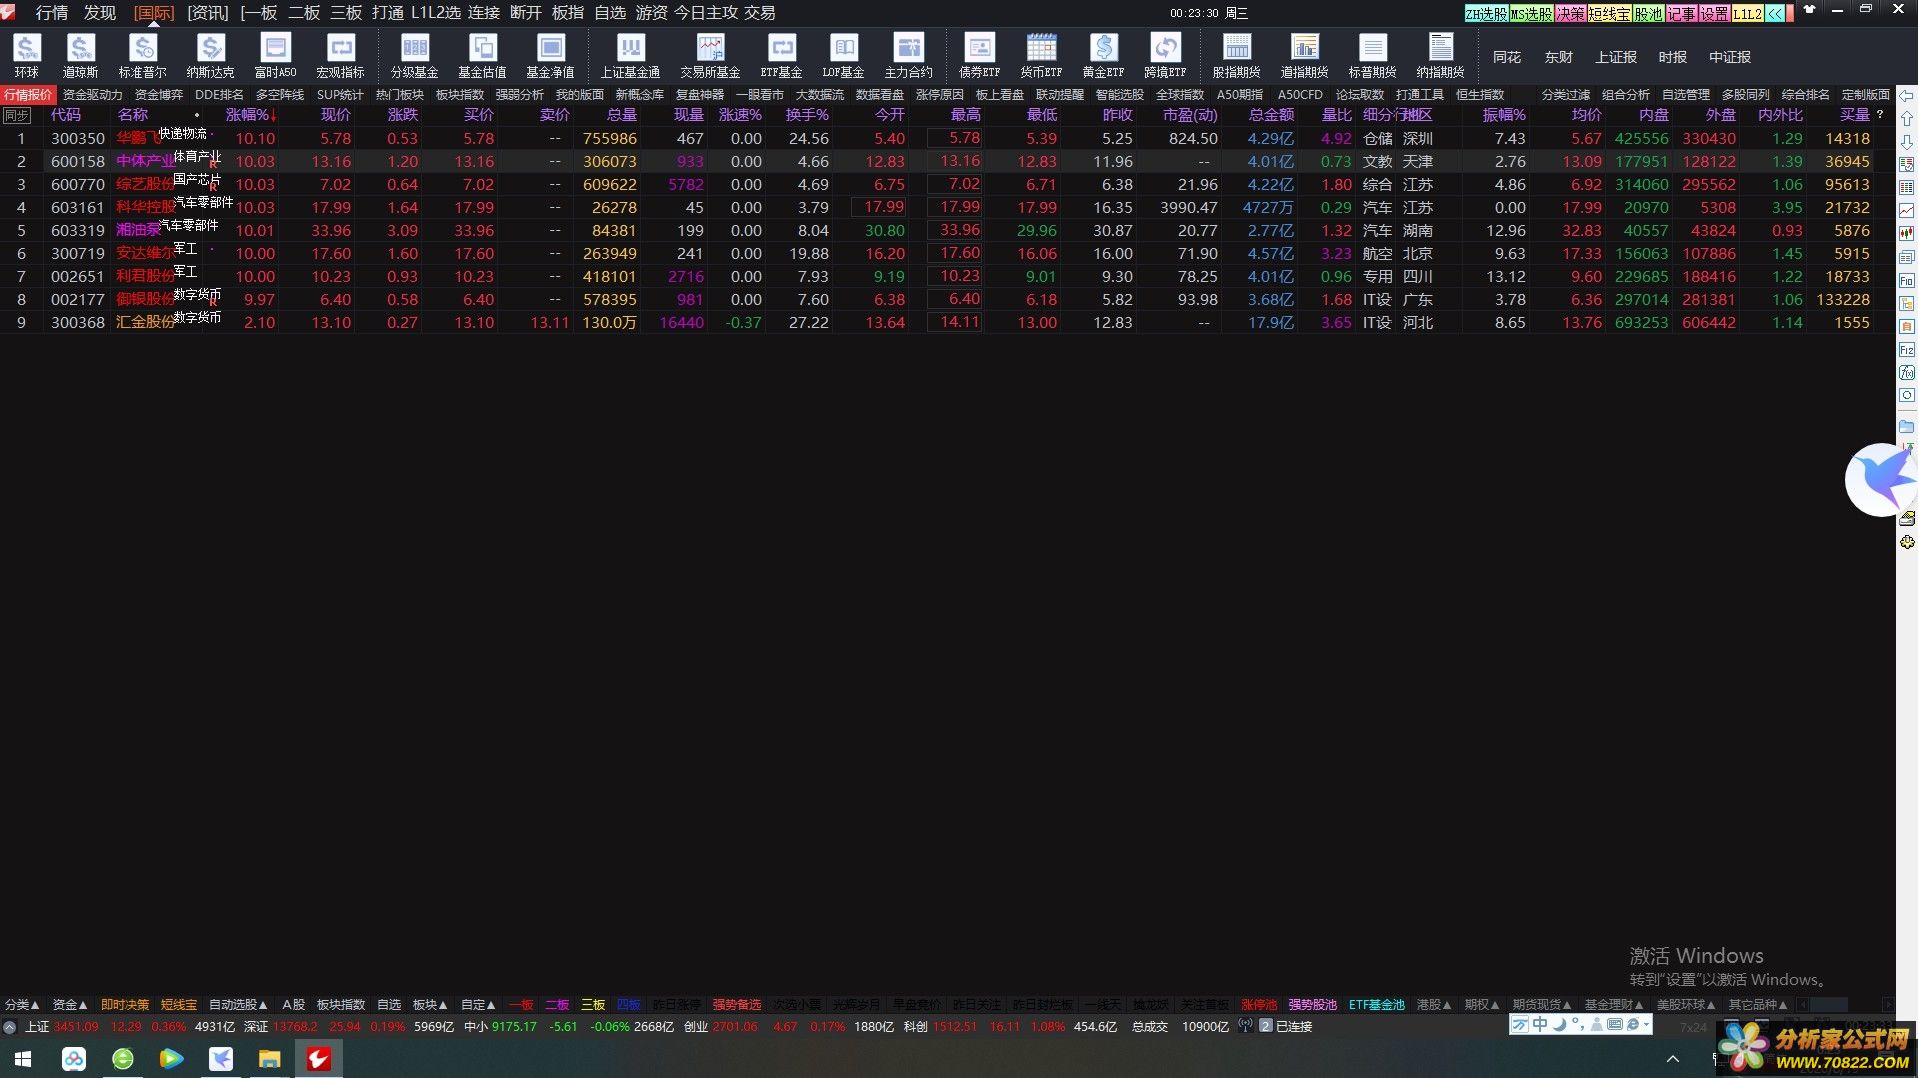Open the 基金估值 fund valuation icon
Image resolution: width=1918 pixels, height=1078 pixels.
[x=482, y=55]
